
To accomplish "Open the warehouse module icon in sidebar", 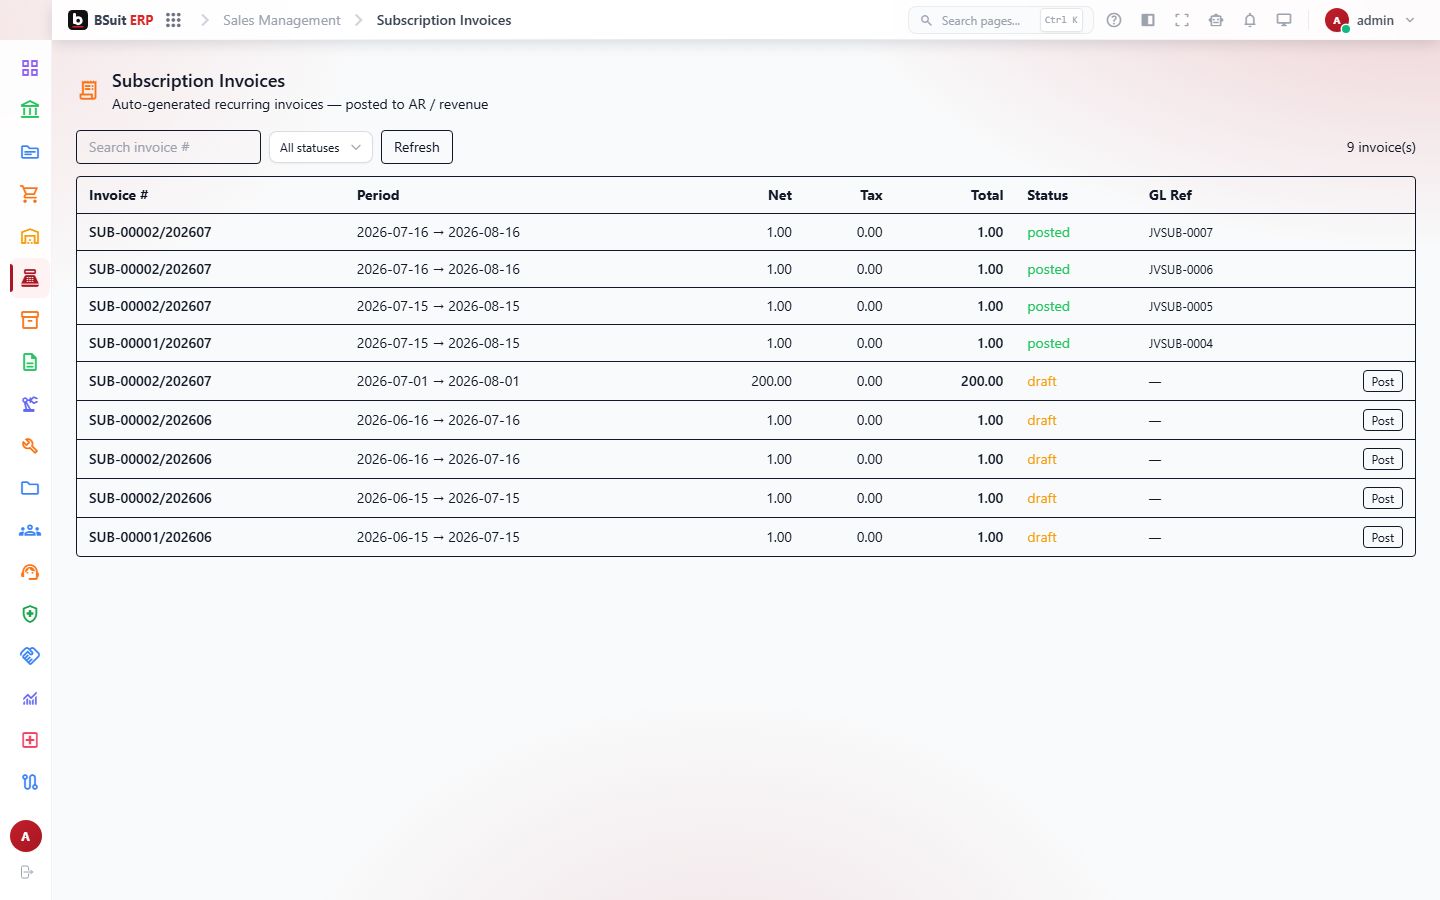I will pyautogui.click(x=30, y=236).
